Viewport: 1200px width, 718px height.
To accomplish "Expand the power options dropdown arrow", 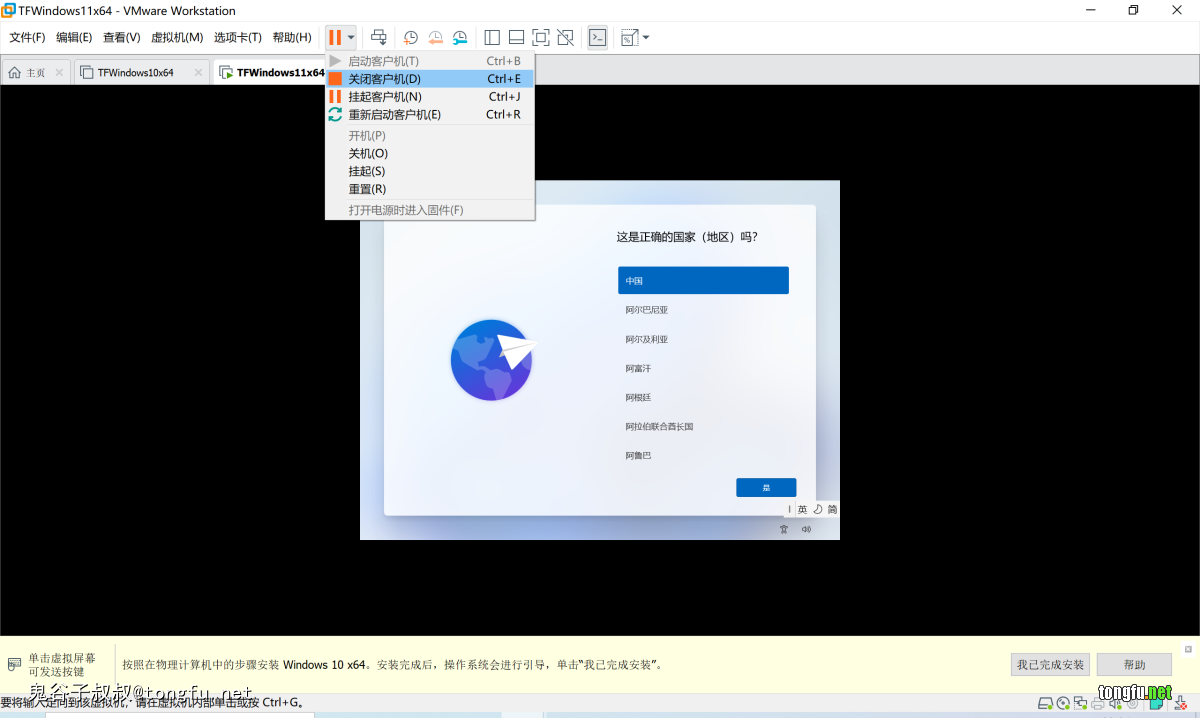I will [x=351, y=38].
